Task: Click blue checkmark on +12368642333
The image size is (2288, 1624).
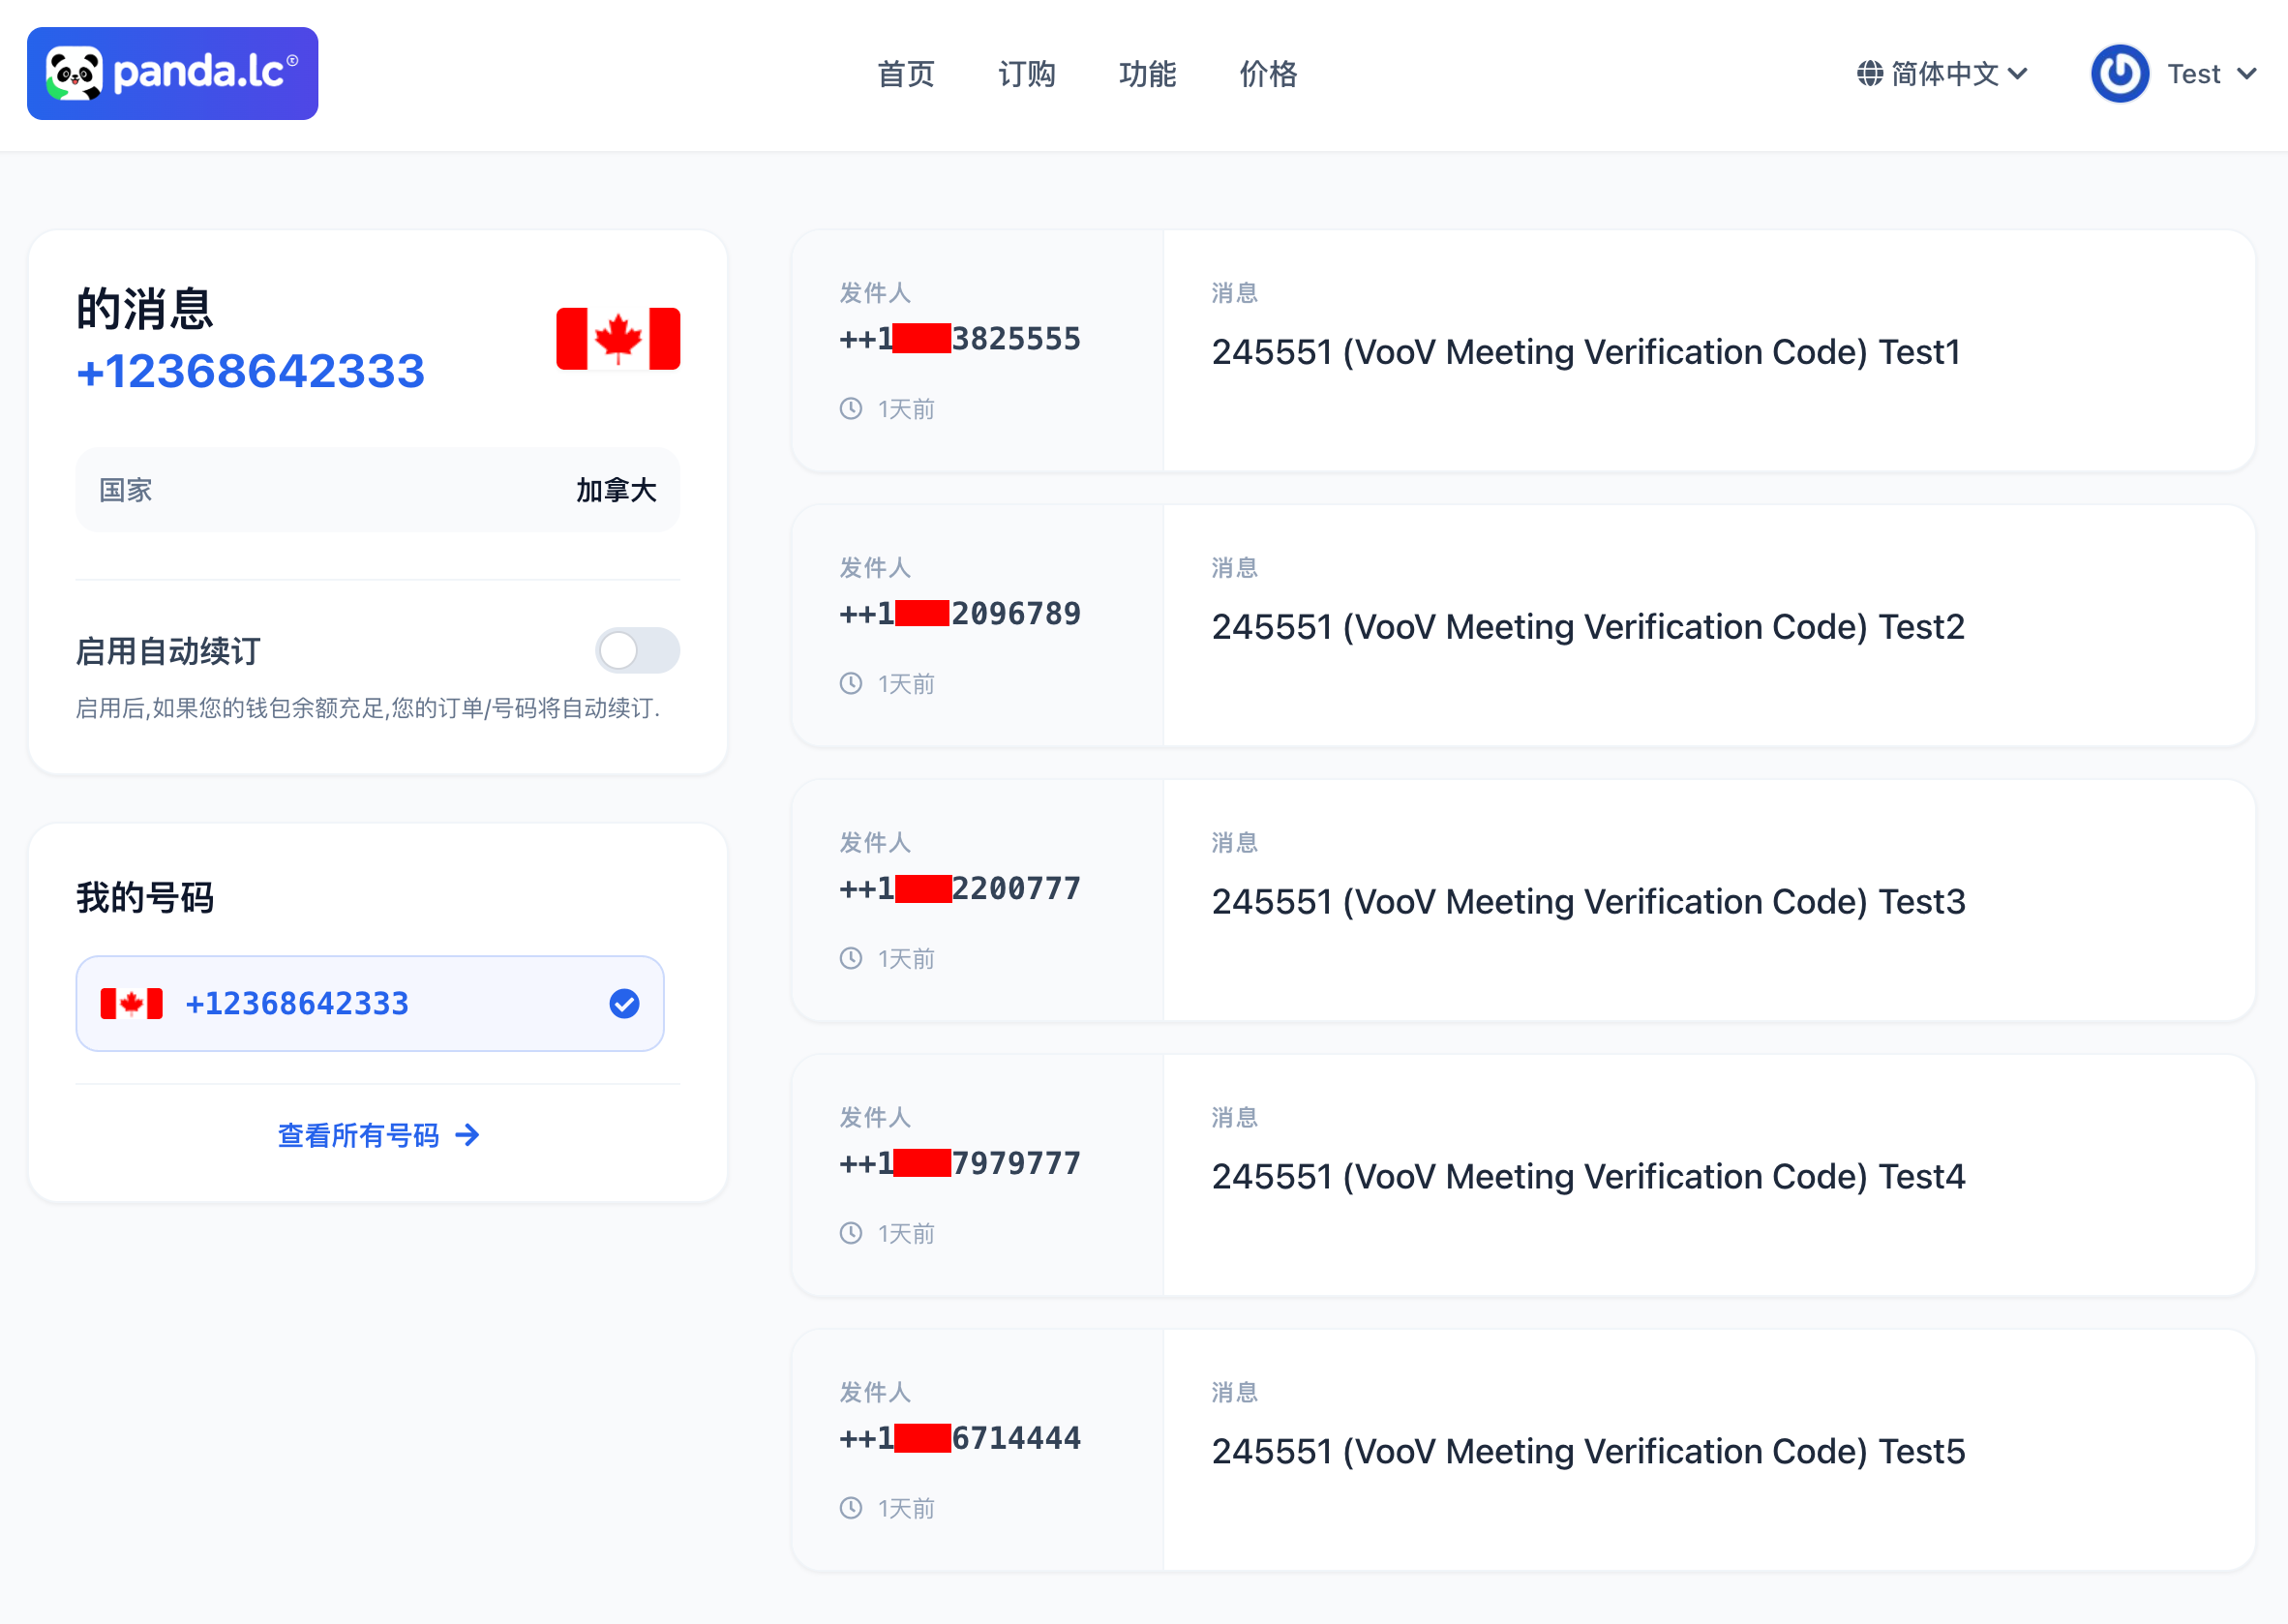Action: [624, 1003]
